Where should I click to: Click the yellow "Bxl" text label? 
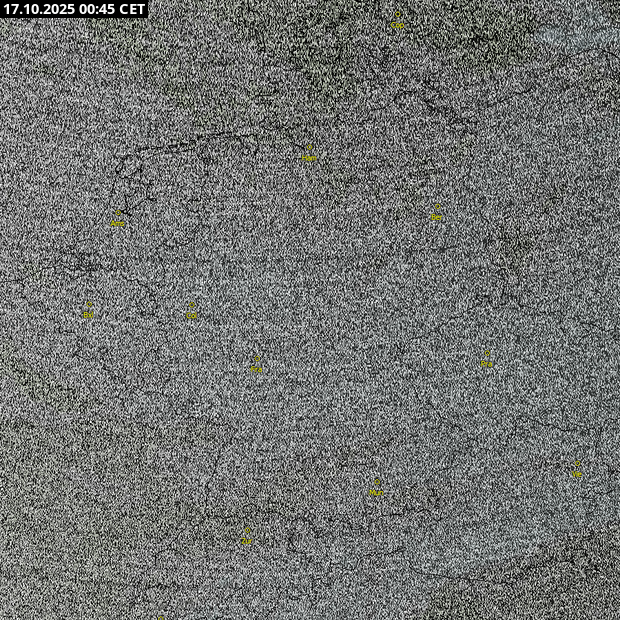[89, 315]
